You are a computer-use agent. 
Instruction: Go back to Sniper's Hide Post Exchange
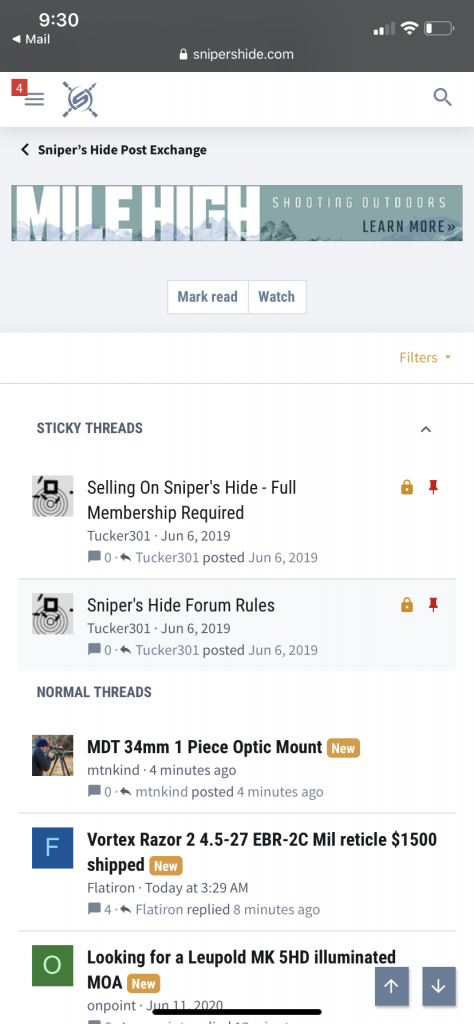coord(114,150)
